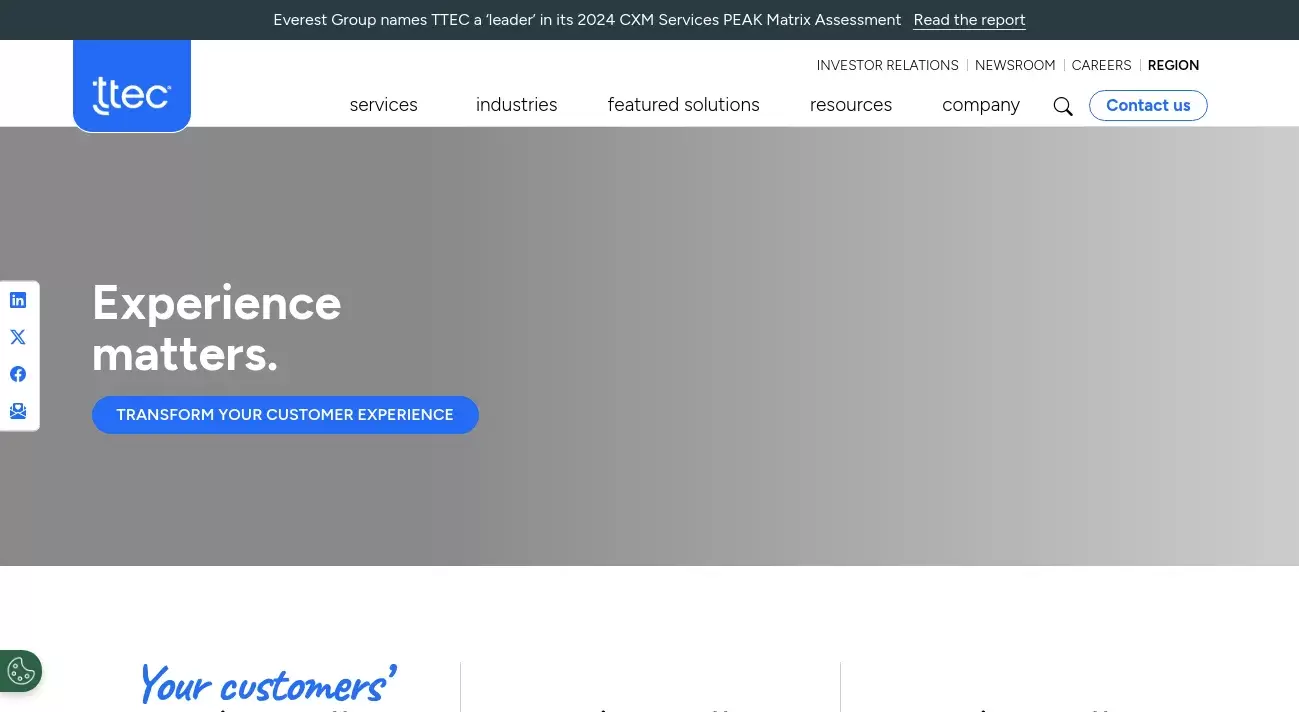Open search with the magnifying glass icon
The height and width of the screenshot is (712, 1299).
coord(1063,106)
